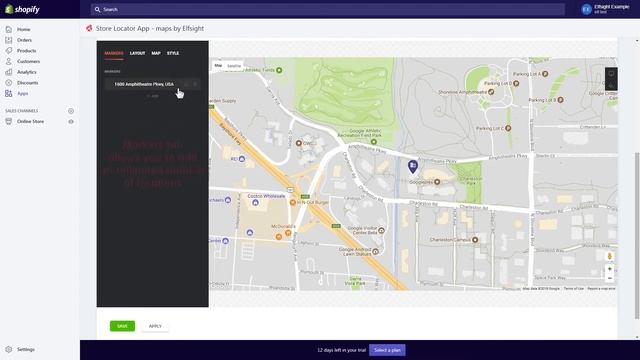Switch map to Map view
640x360 pixels.
[218, 66]
